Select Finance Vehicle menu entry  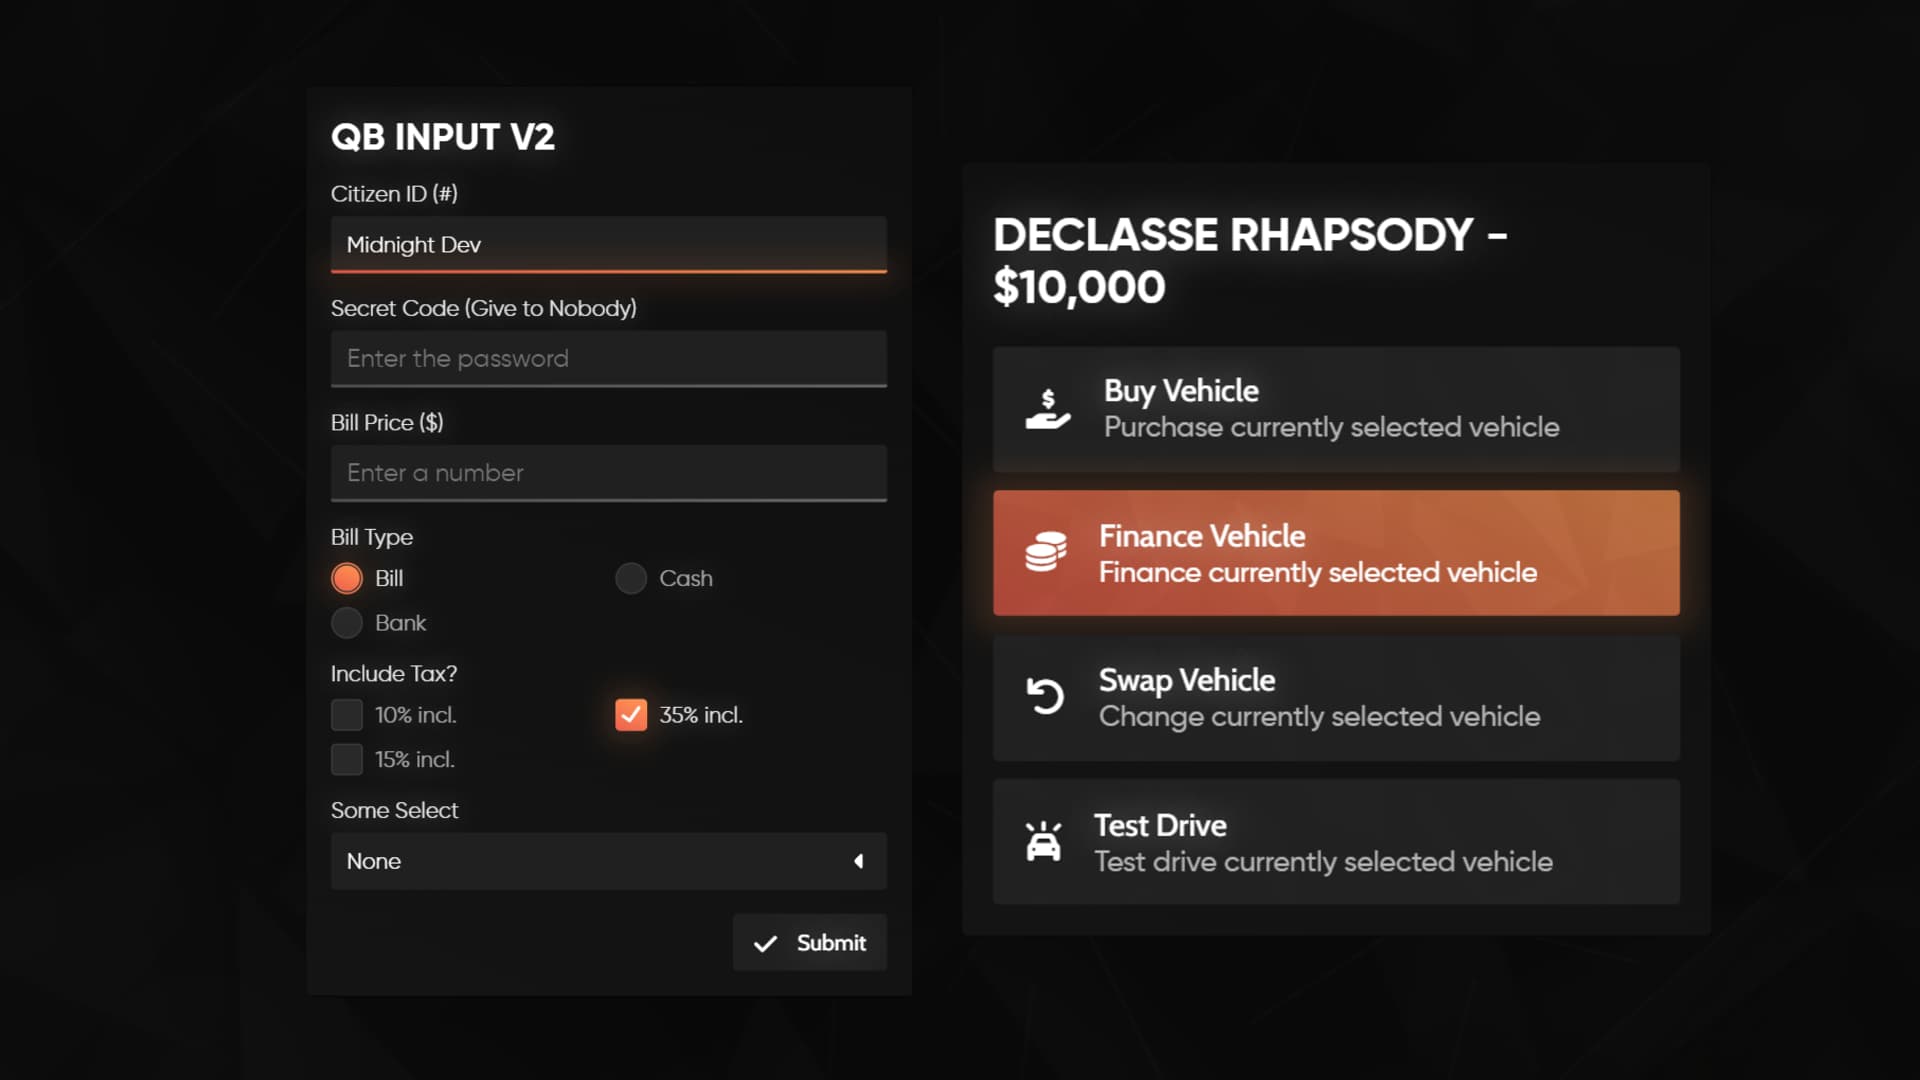click(1335, 553)
